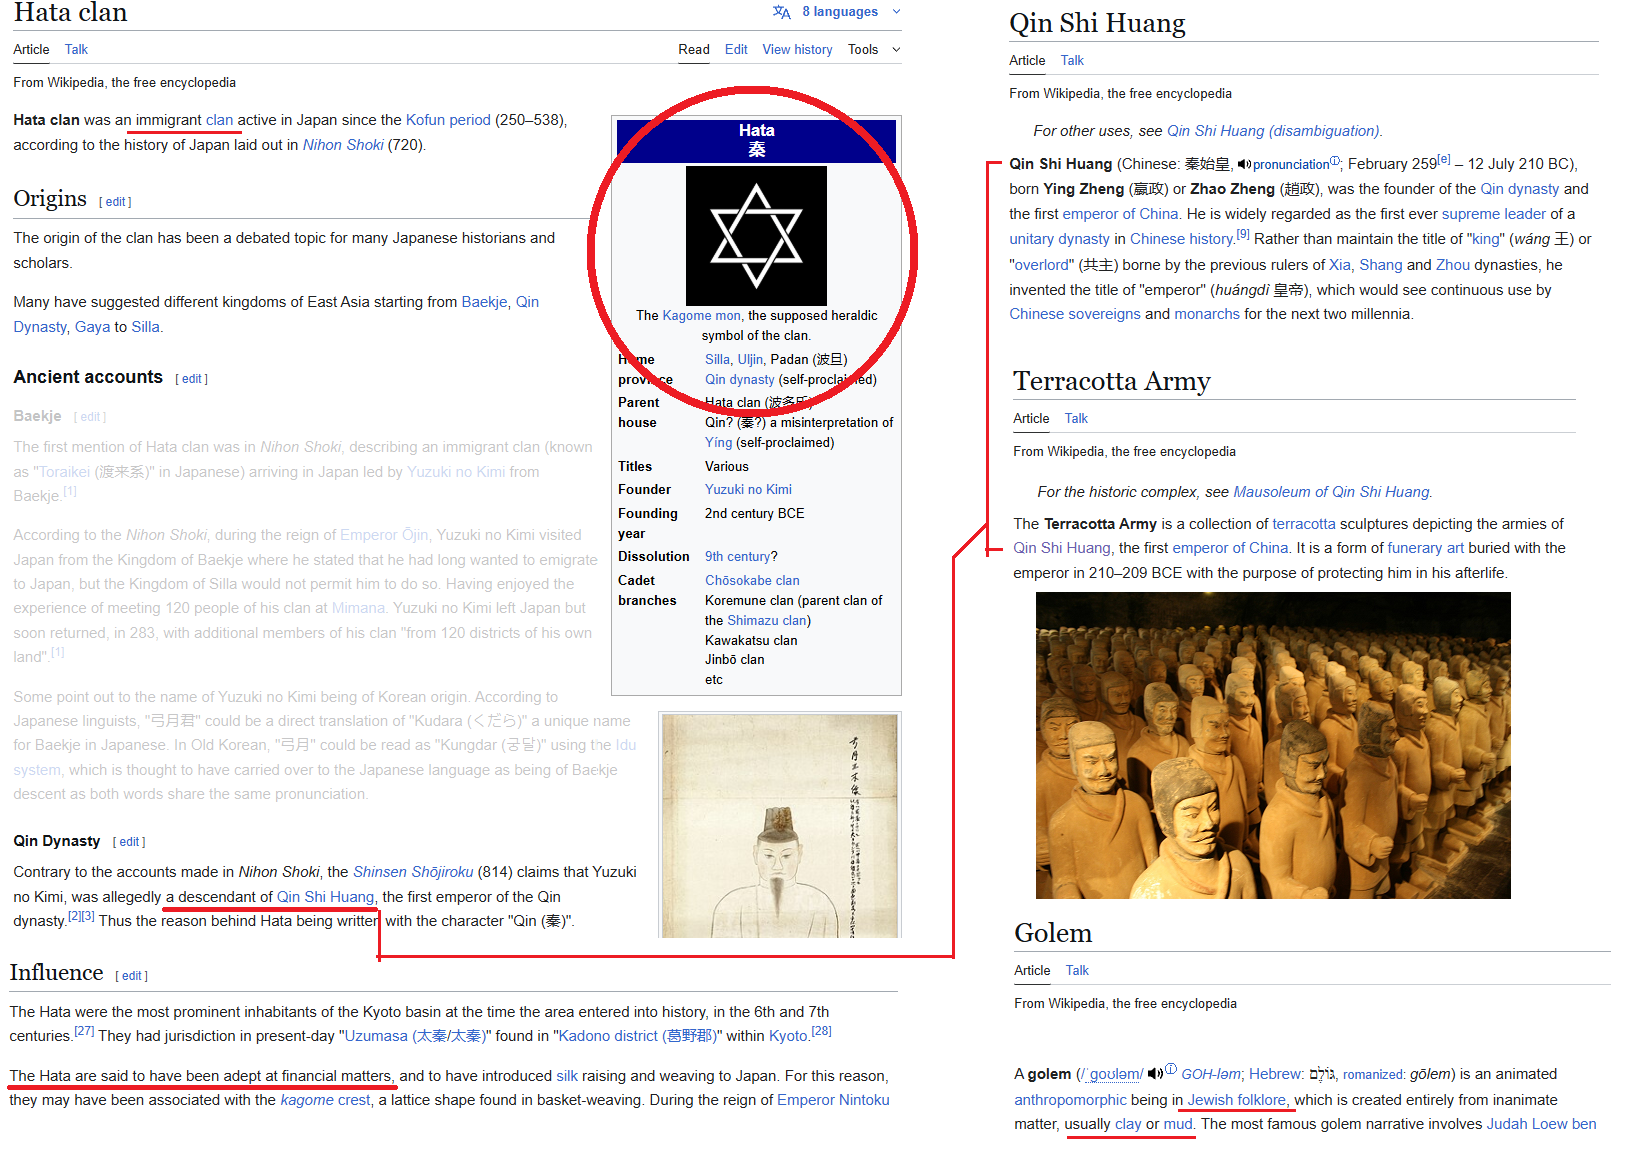Open the funerary art link
The image size is (1628, 1165).
1426,548
